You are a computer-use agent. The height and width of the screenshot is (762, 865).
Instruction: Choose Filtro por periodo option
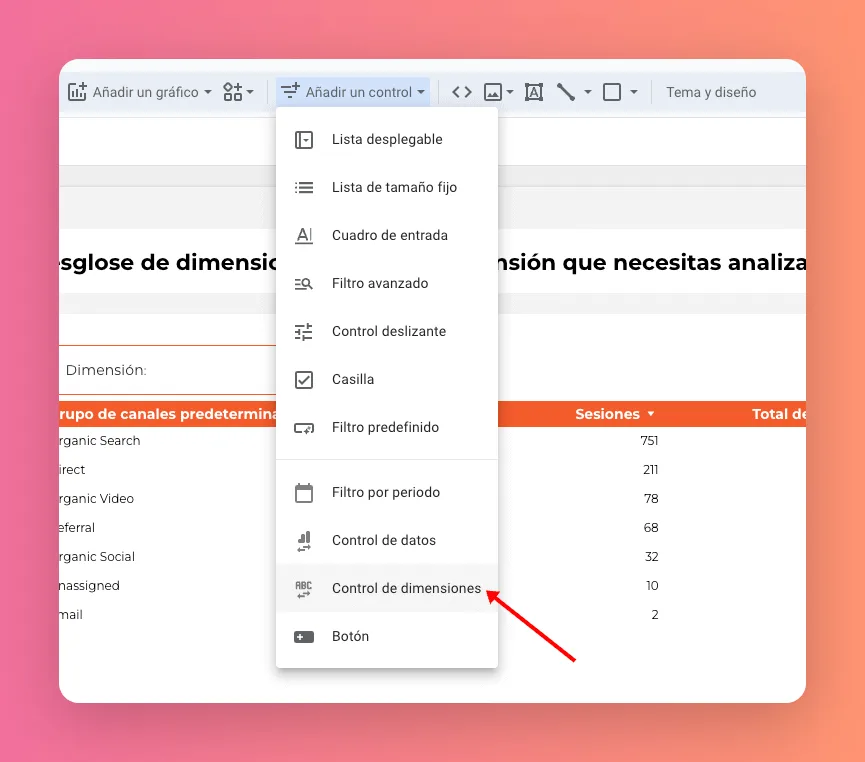[386, 493]
